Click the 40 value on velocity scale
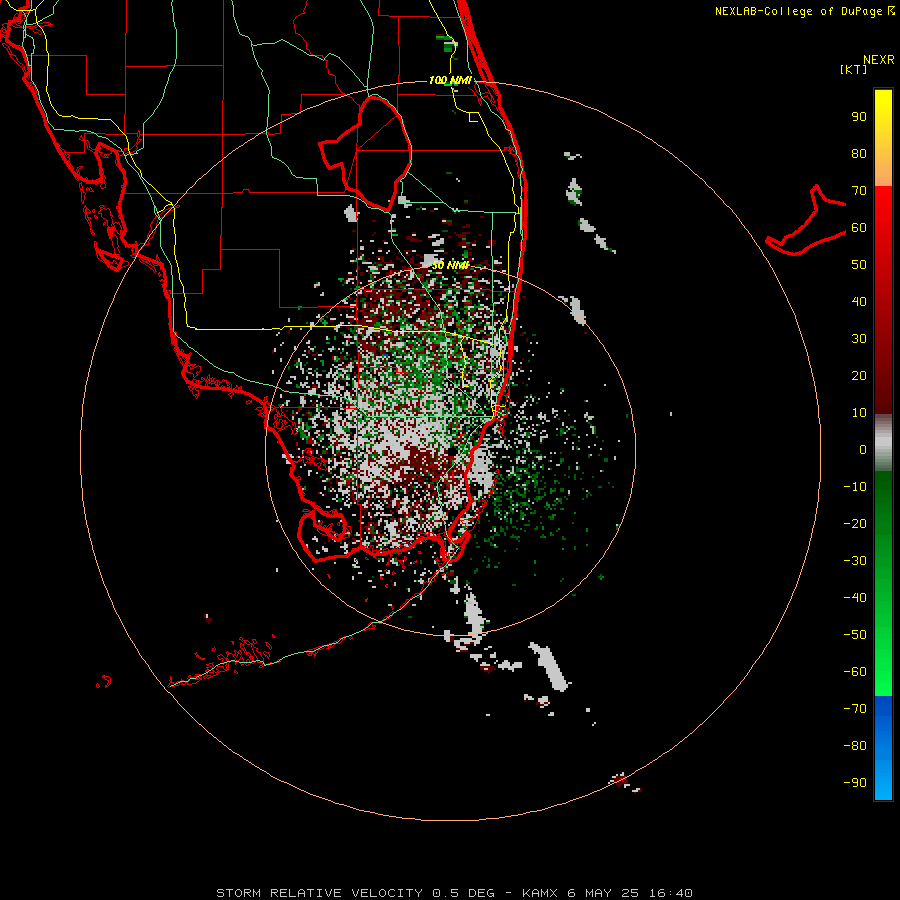Image resolution: width=900 pixels, height=900 pixels. tap(859, 302)
